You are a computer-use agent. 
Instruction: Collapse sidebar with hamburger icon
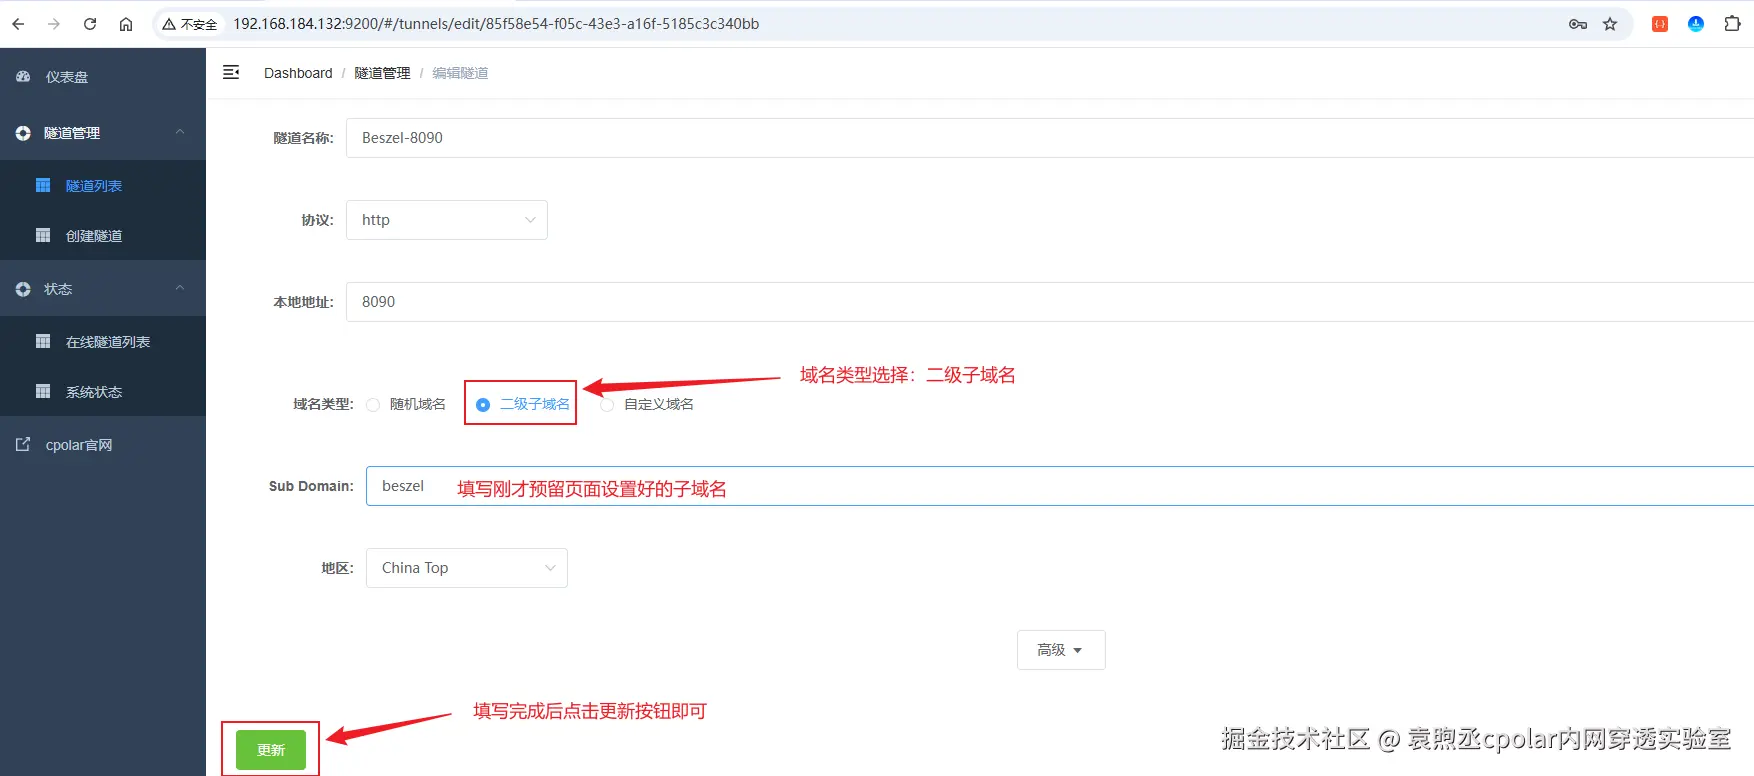tap(231, 72)
